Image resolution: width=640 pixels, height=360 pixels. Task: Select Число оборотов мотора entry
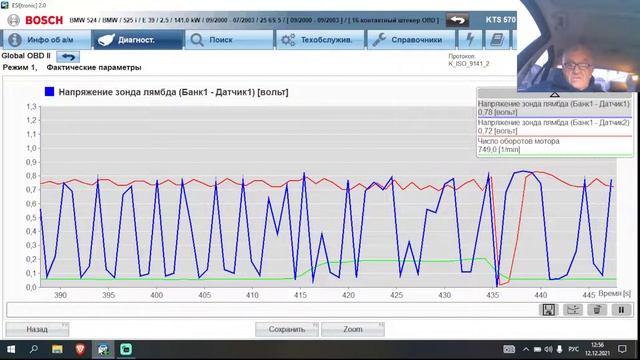555,145
